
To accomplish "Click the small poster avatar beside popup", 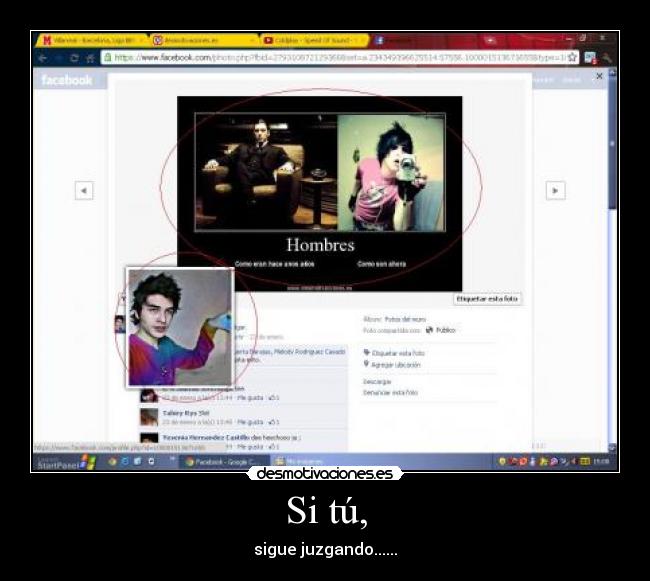I will (x=120, y=324).
